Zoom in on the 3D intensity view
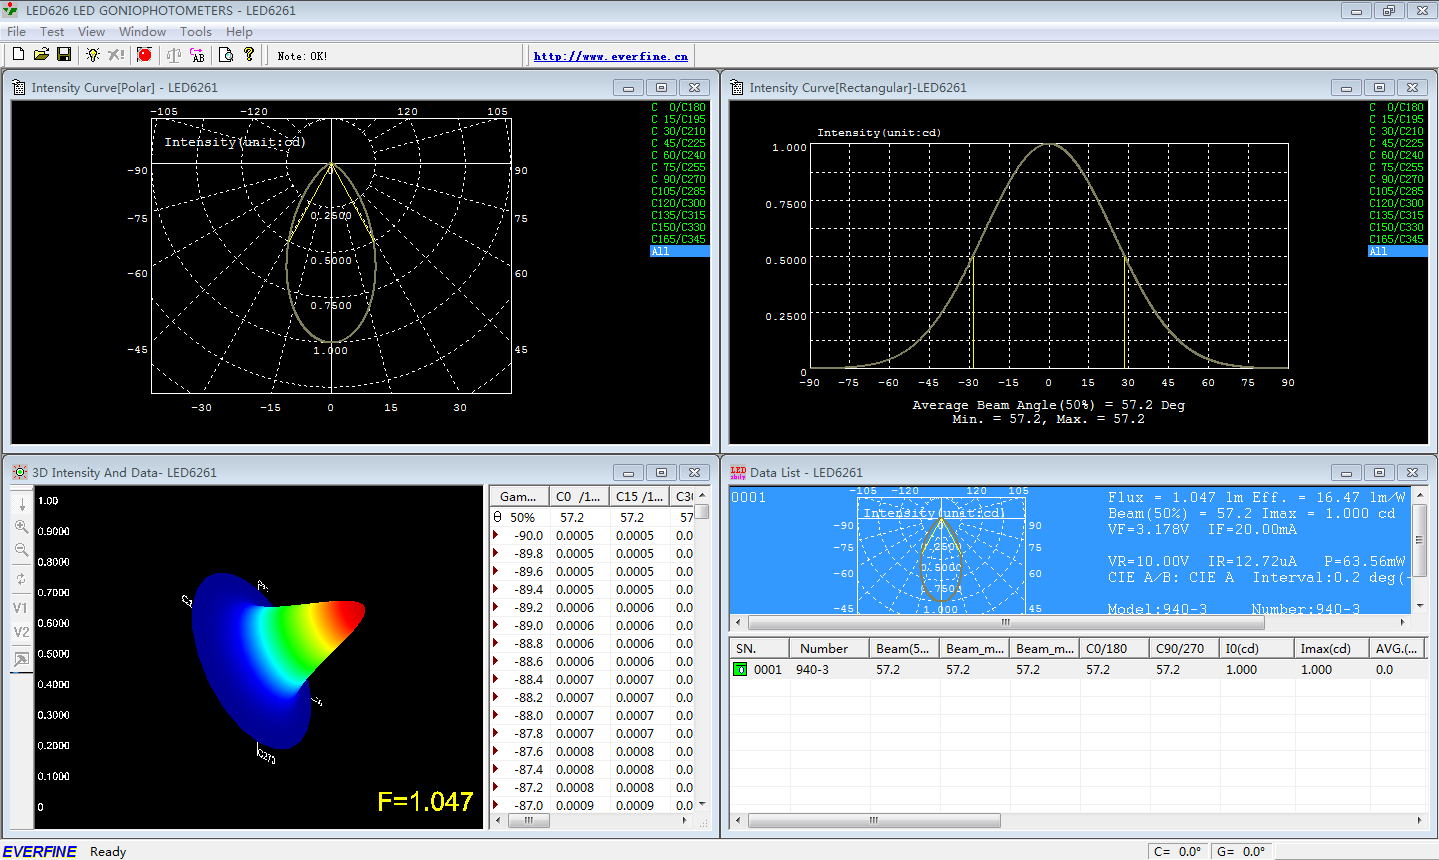This screenshot has width=1439, height=860. click(21, 527)
